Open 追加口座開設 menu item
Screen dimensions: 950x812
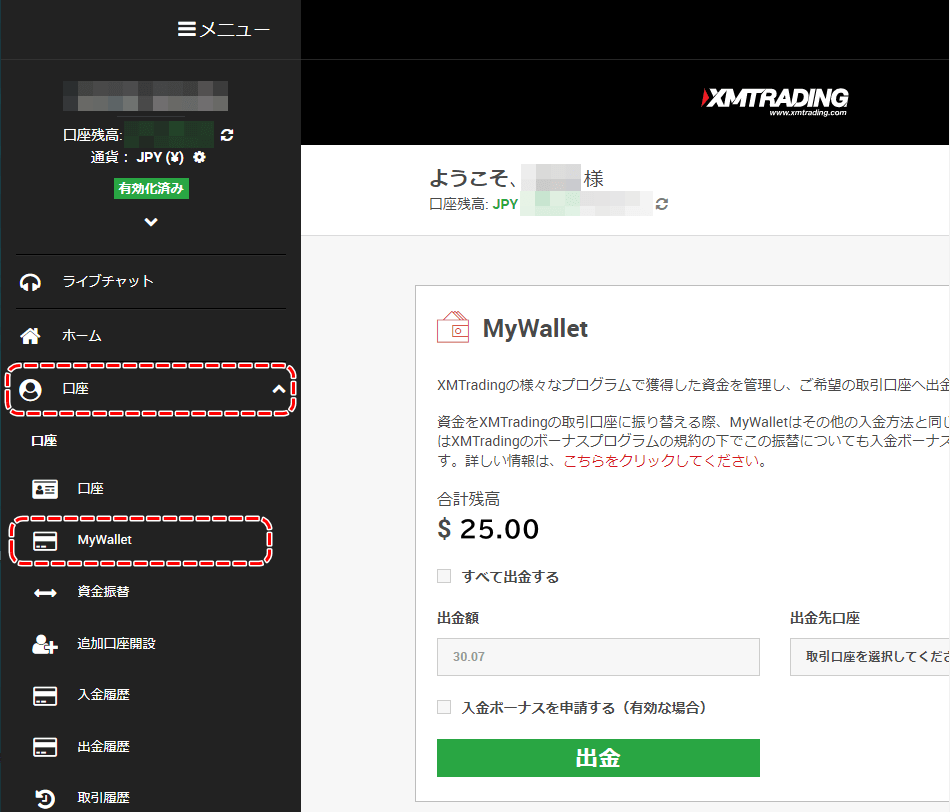tap(116, 644)
